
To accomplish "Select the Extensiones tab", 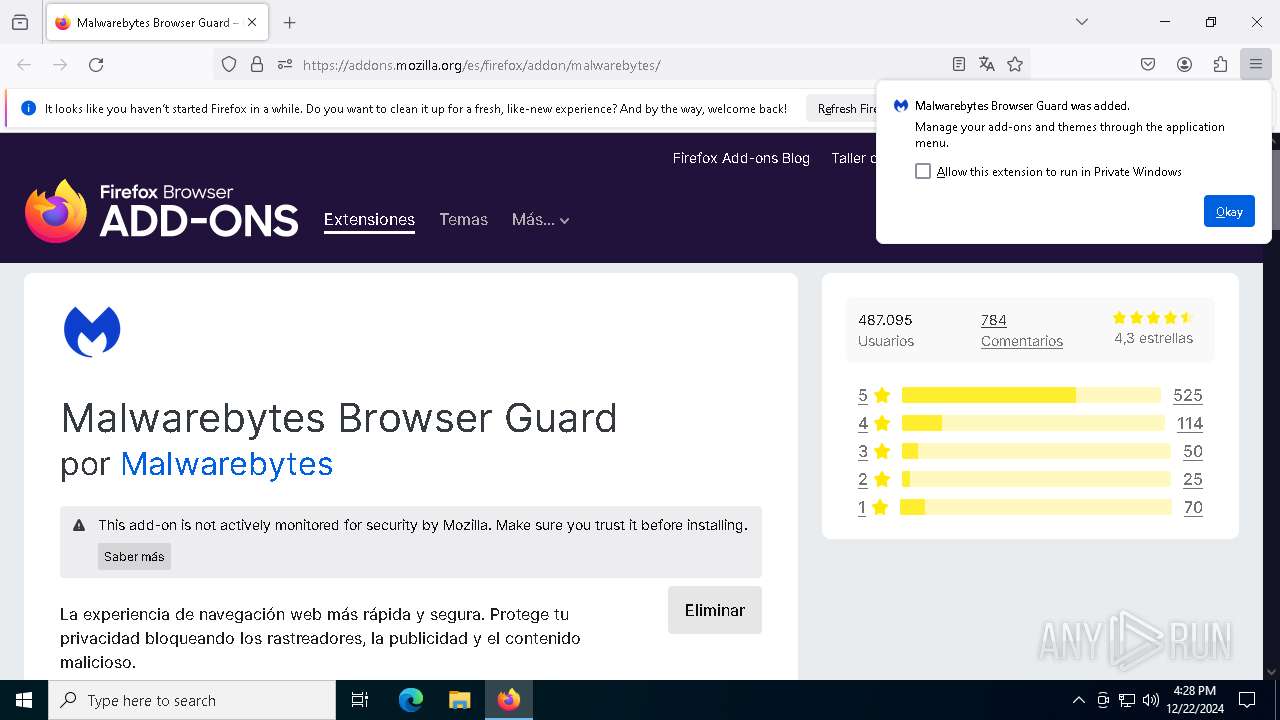I will [x=369, y=220].
